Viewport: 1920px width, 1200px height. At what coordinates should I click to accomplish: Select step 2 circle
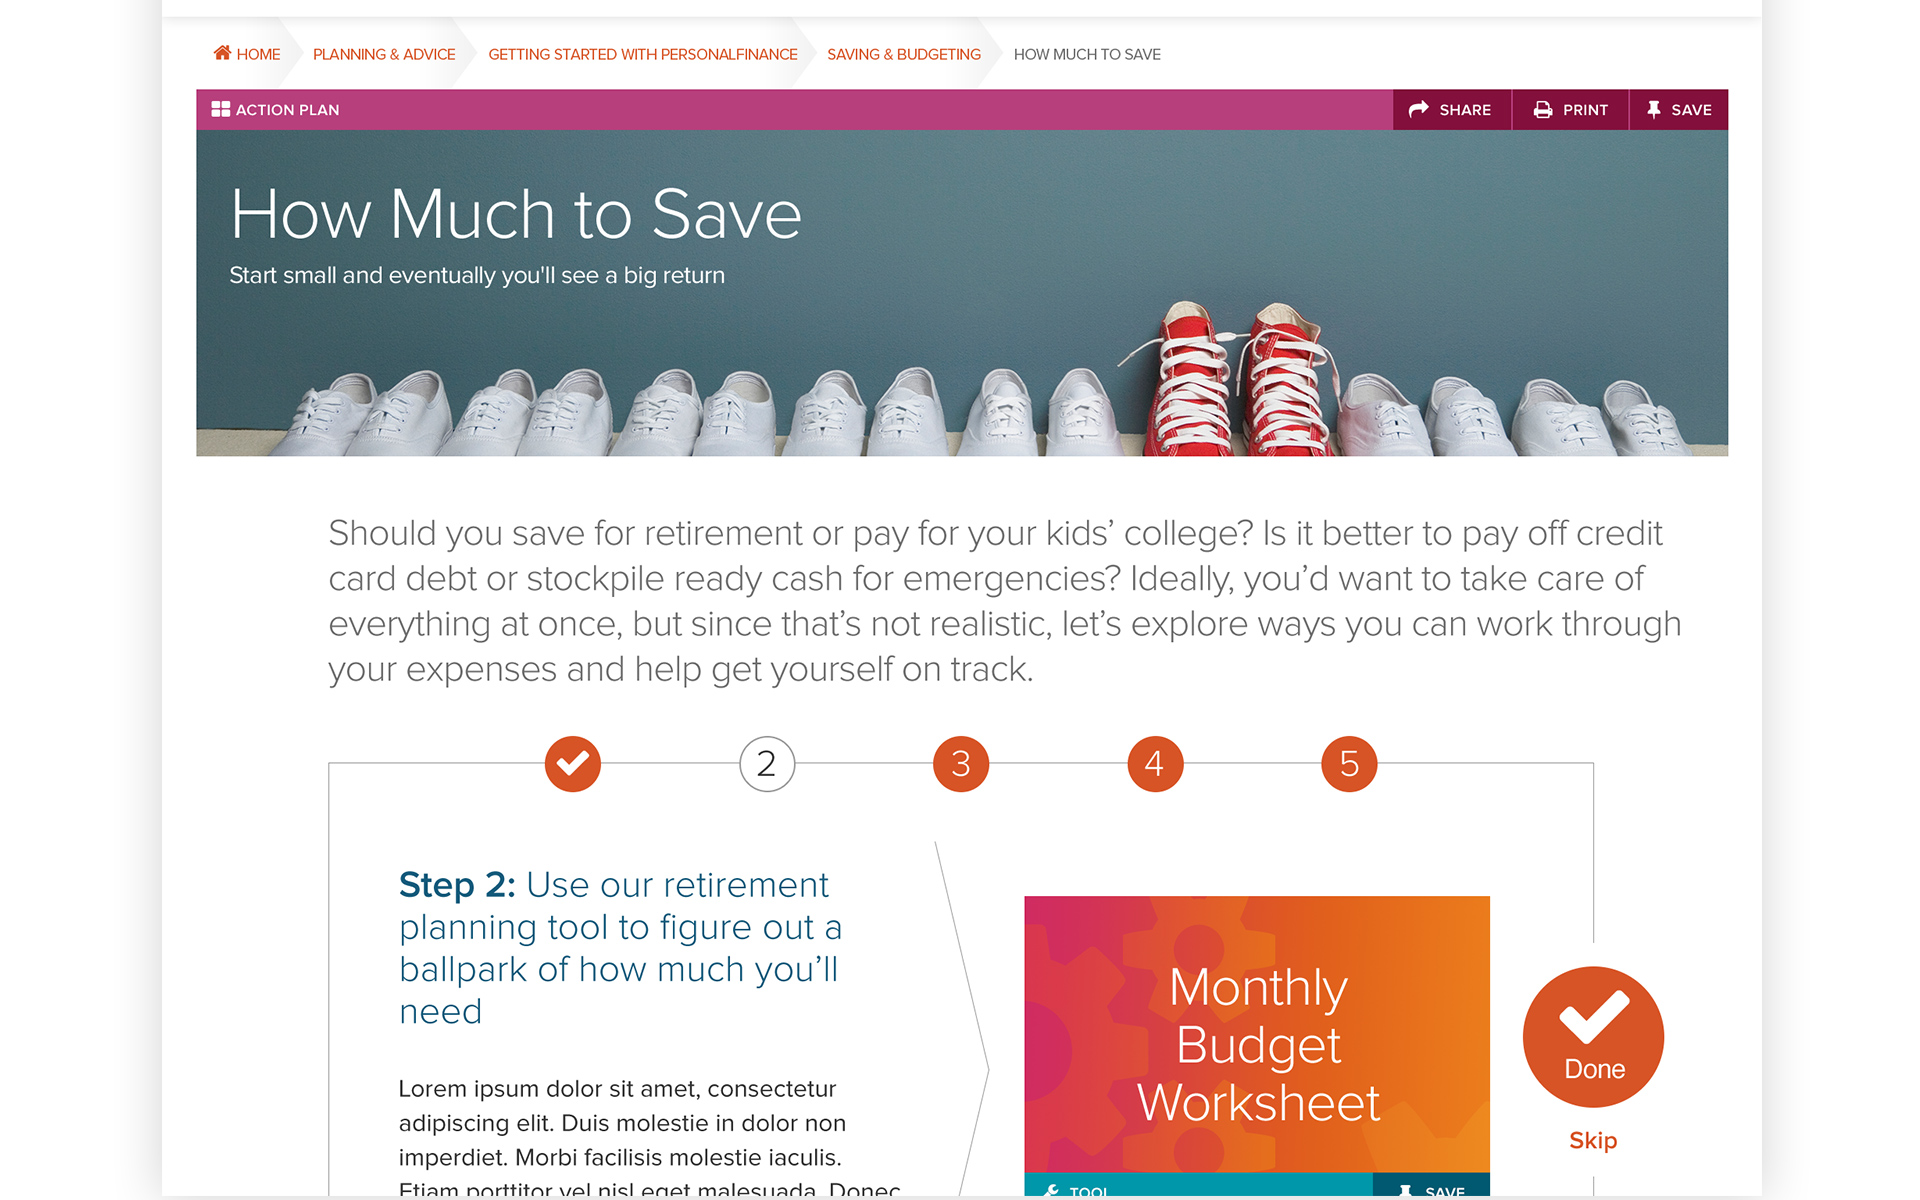[767, 764]
